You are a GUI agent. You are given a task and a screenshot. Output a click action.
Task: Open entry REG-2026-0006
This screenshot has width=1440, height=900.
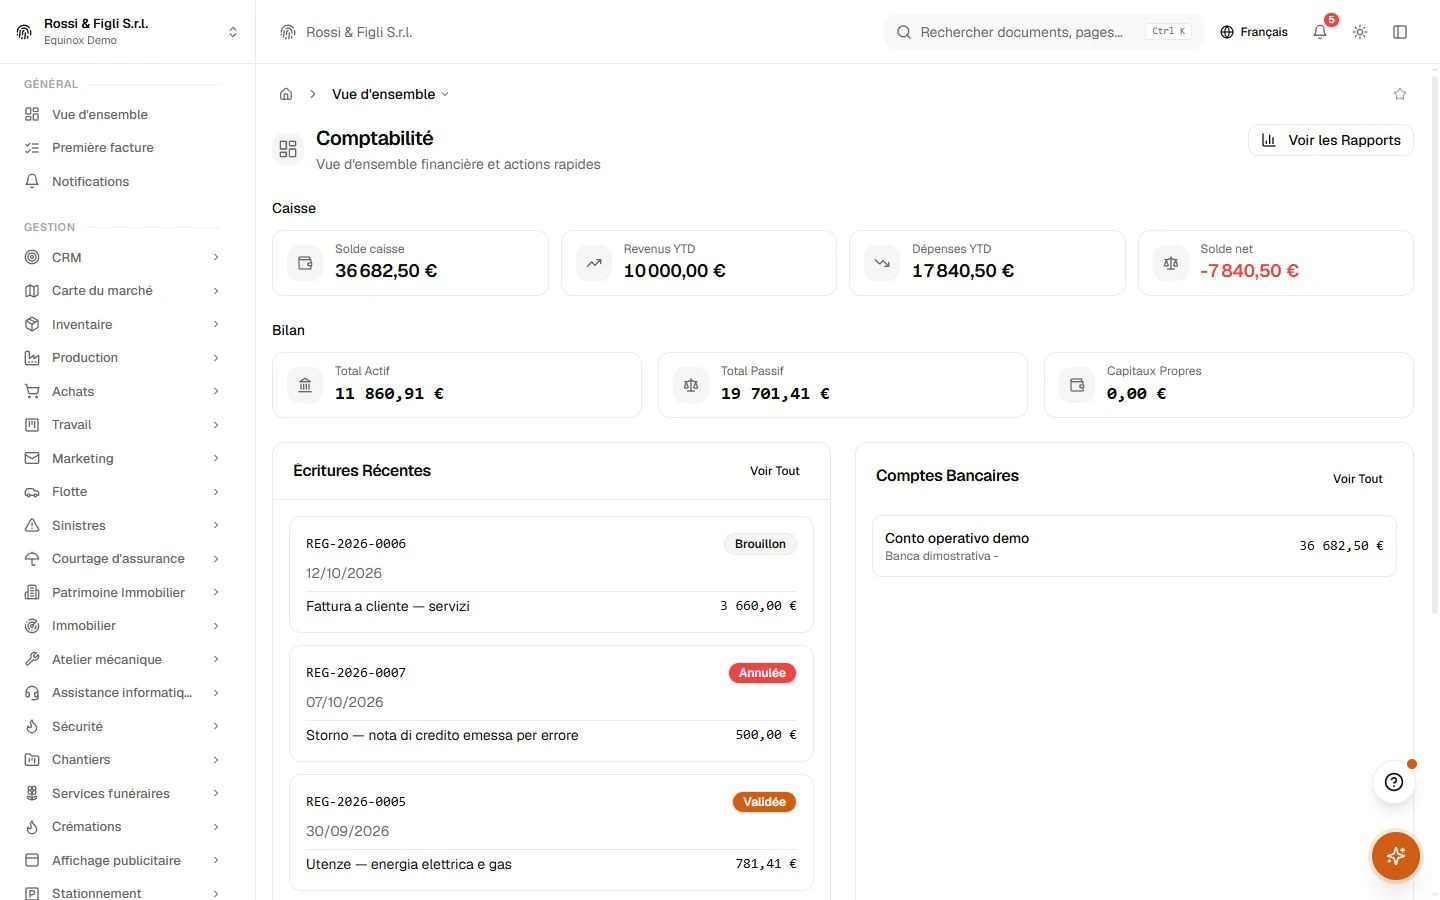coord(551,575)
